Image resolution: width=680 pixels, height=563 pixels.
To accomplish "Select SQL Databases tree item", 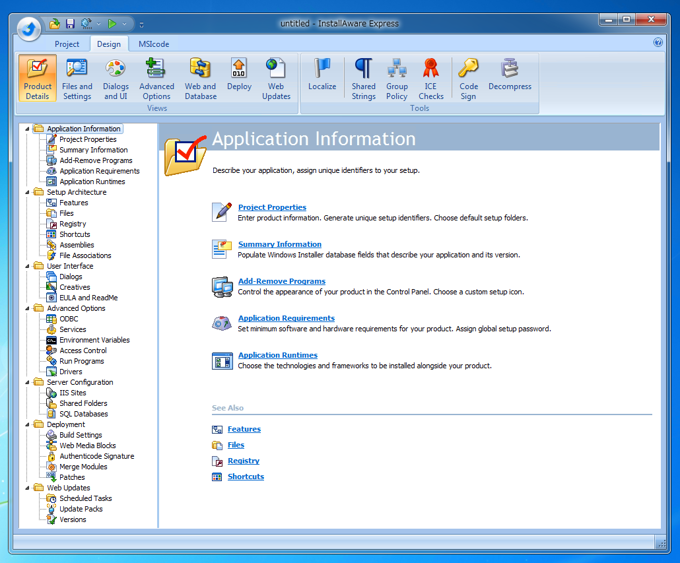I will pos(84,414).
